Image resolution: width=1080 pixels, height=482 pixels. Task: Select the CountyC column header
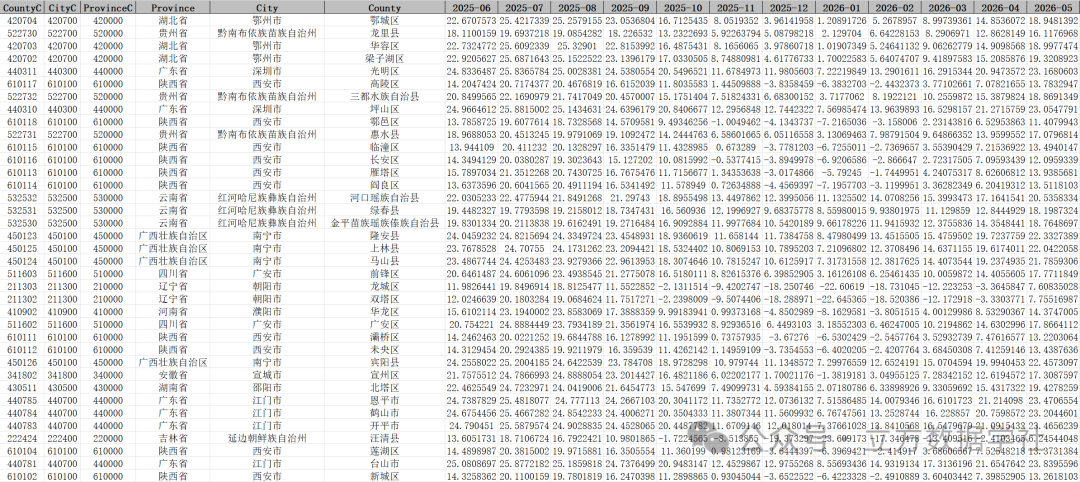pos(22,8)
